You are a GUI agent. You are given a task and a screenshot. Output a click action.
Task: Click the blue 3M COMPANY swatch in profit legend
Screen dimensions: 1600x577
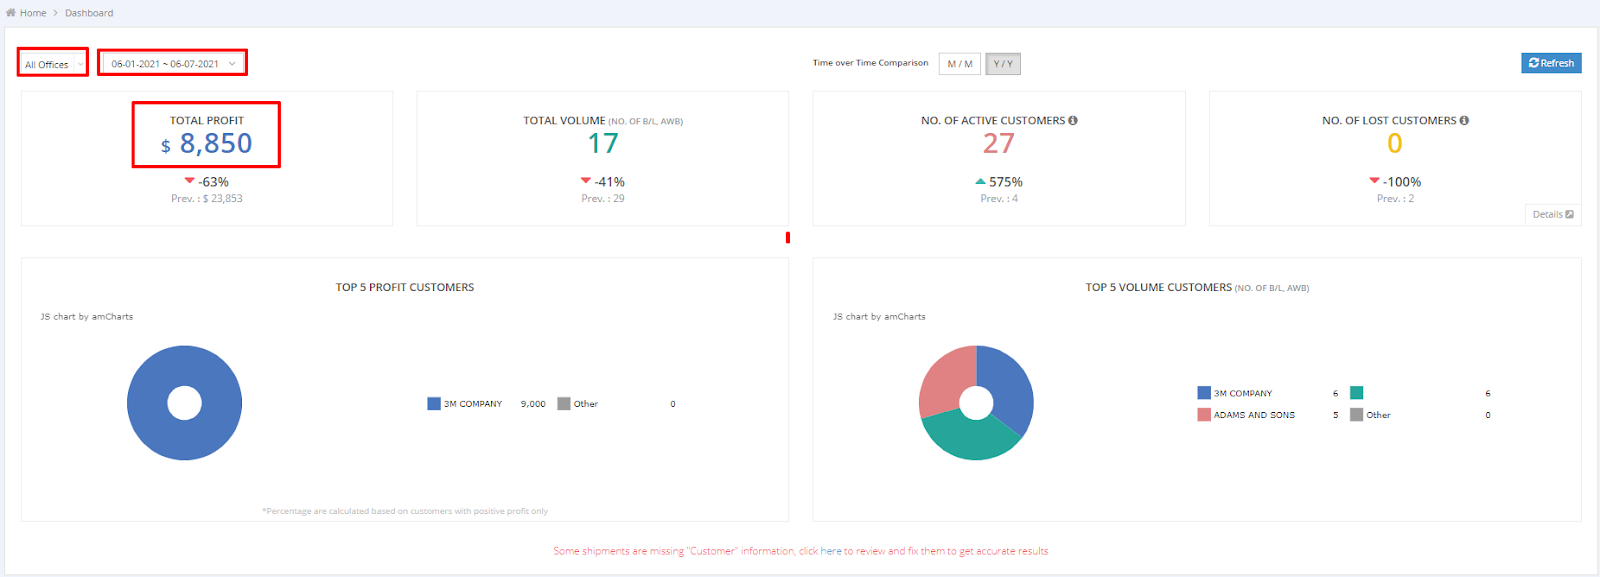[434, 404]
